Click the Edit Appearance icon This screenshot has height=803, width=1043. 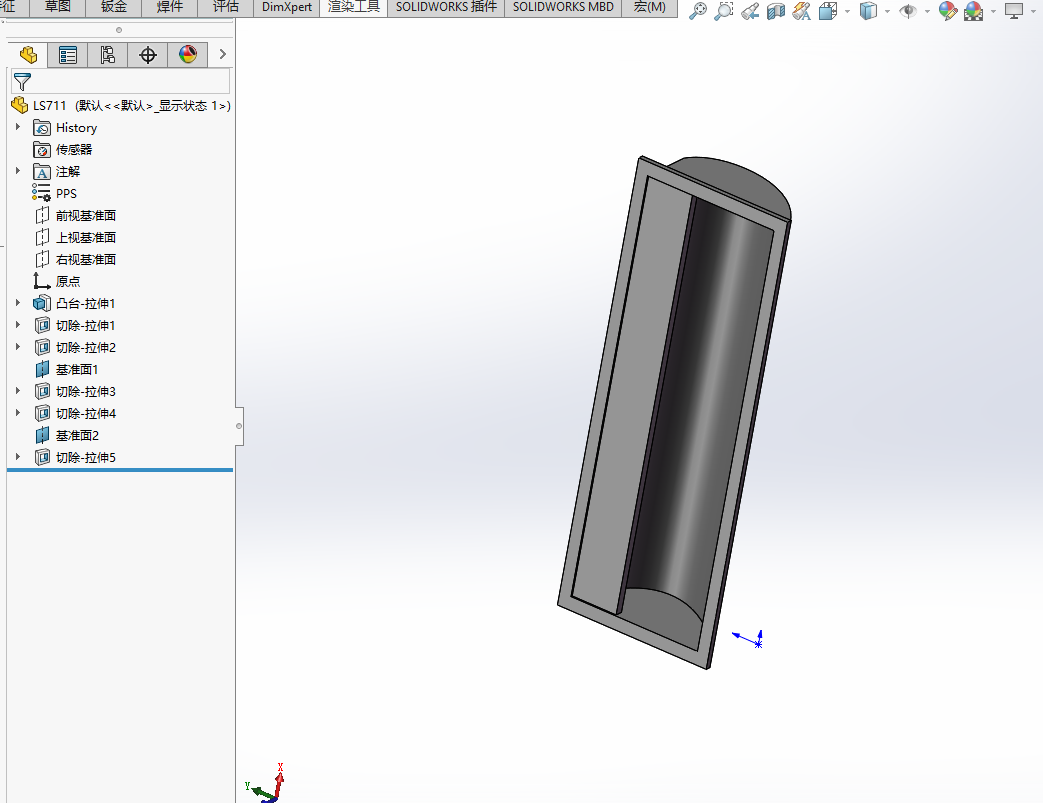[x=947, y=11]
